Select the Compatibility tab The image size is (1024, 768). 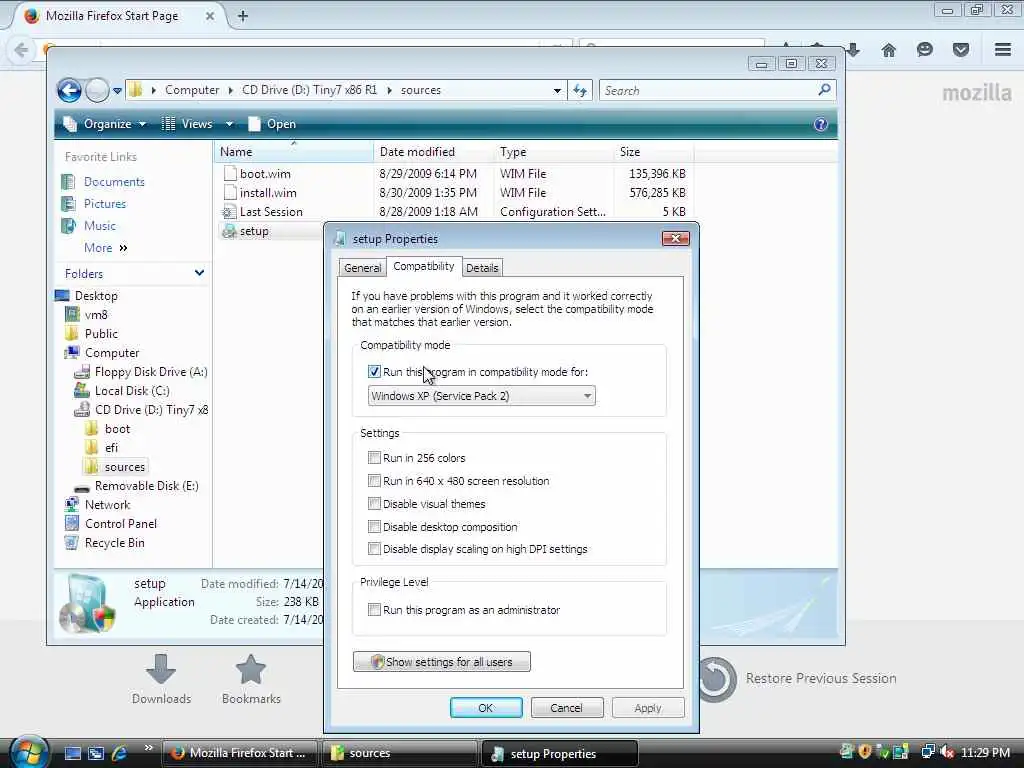[x=424, y=266]
